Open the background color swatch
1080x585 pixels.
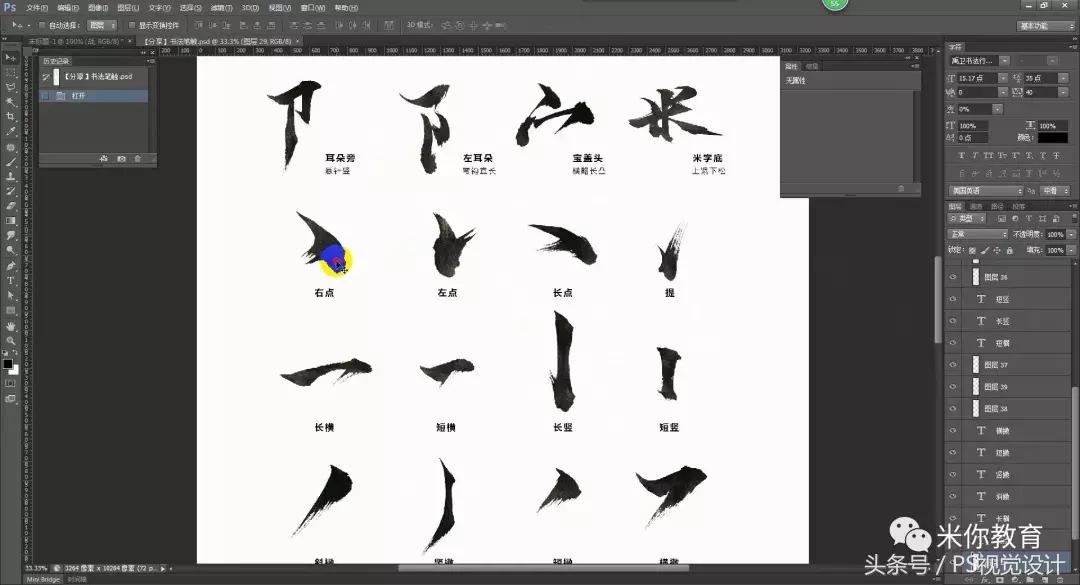click(x=14, y=369)
